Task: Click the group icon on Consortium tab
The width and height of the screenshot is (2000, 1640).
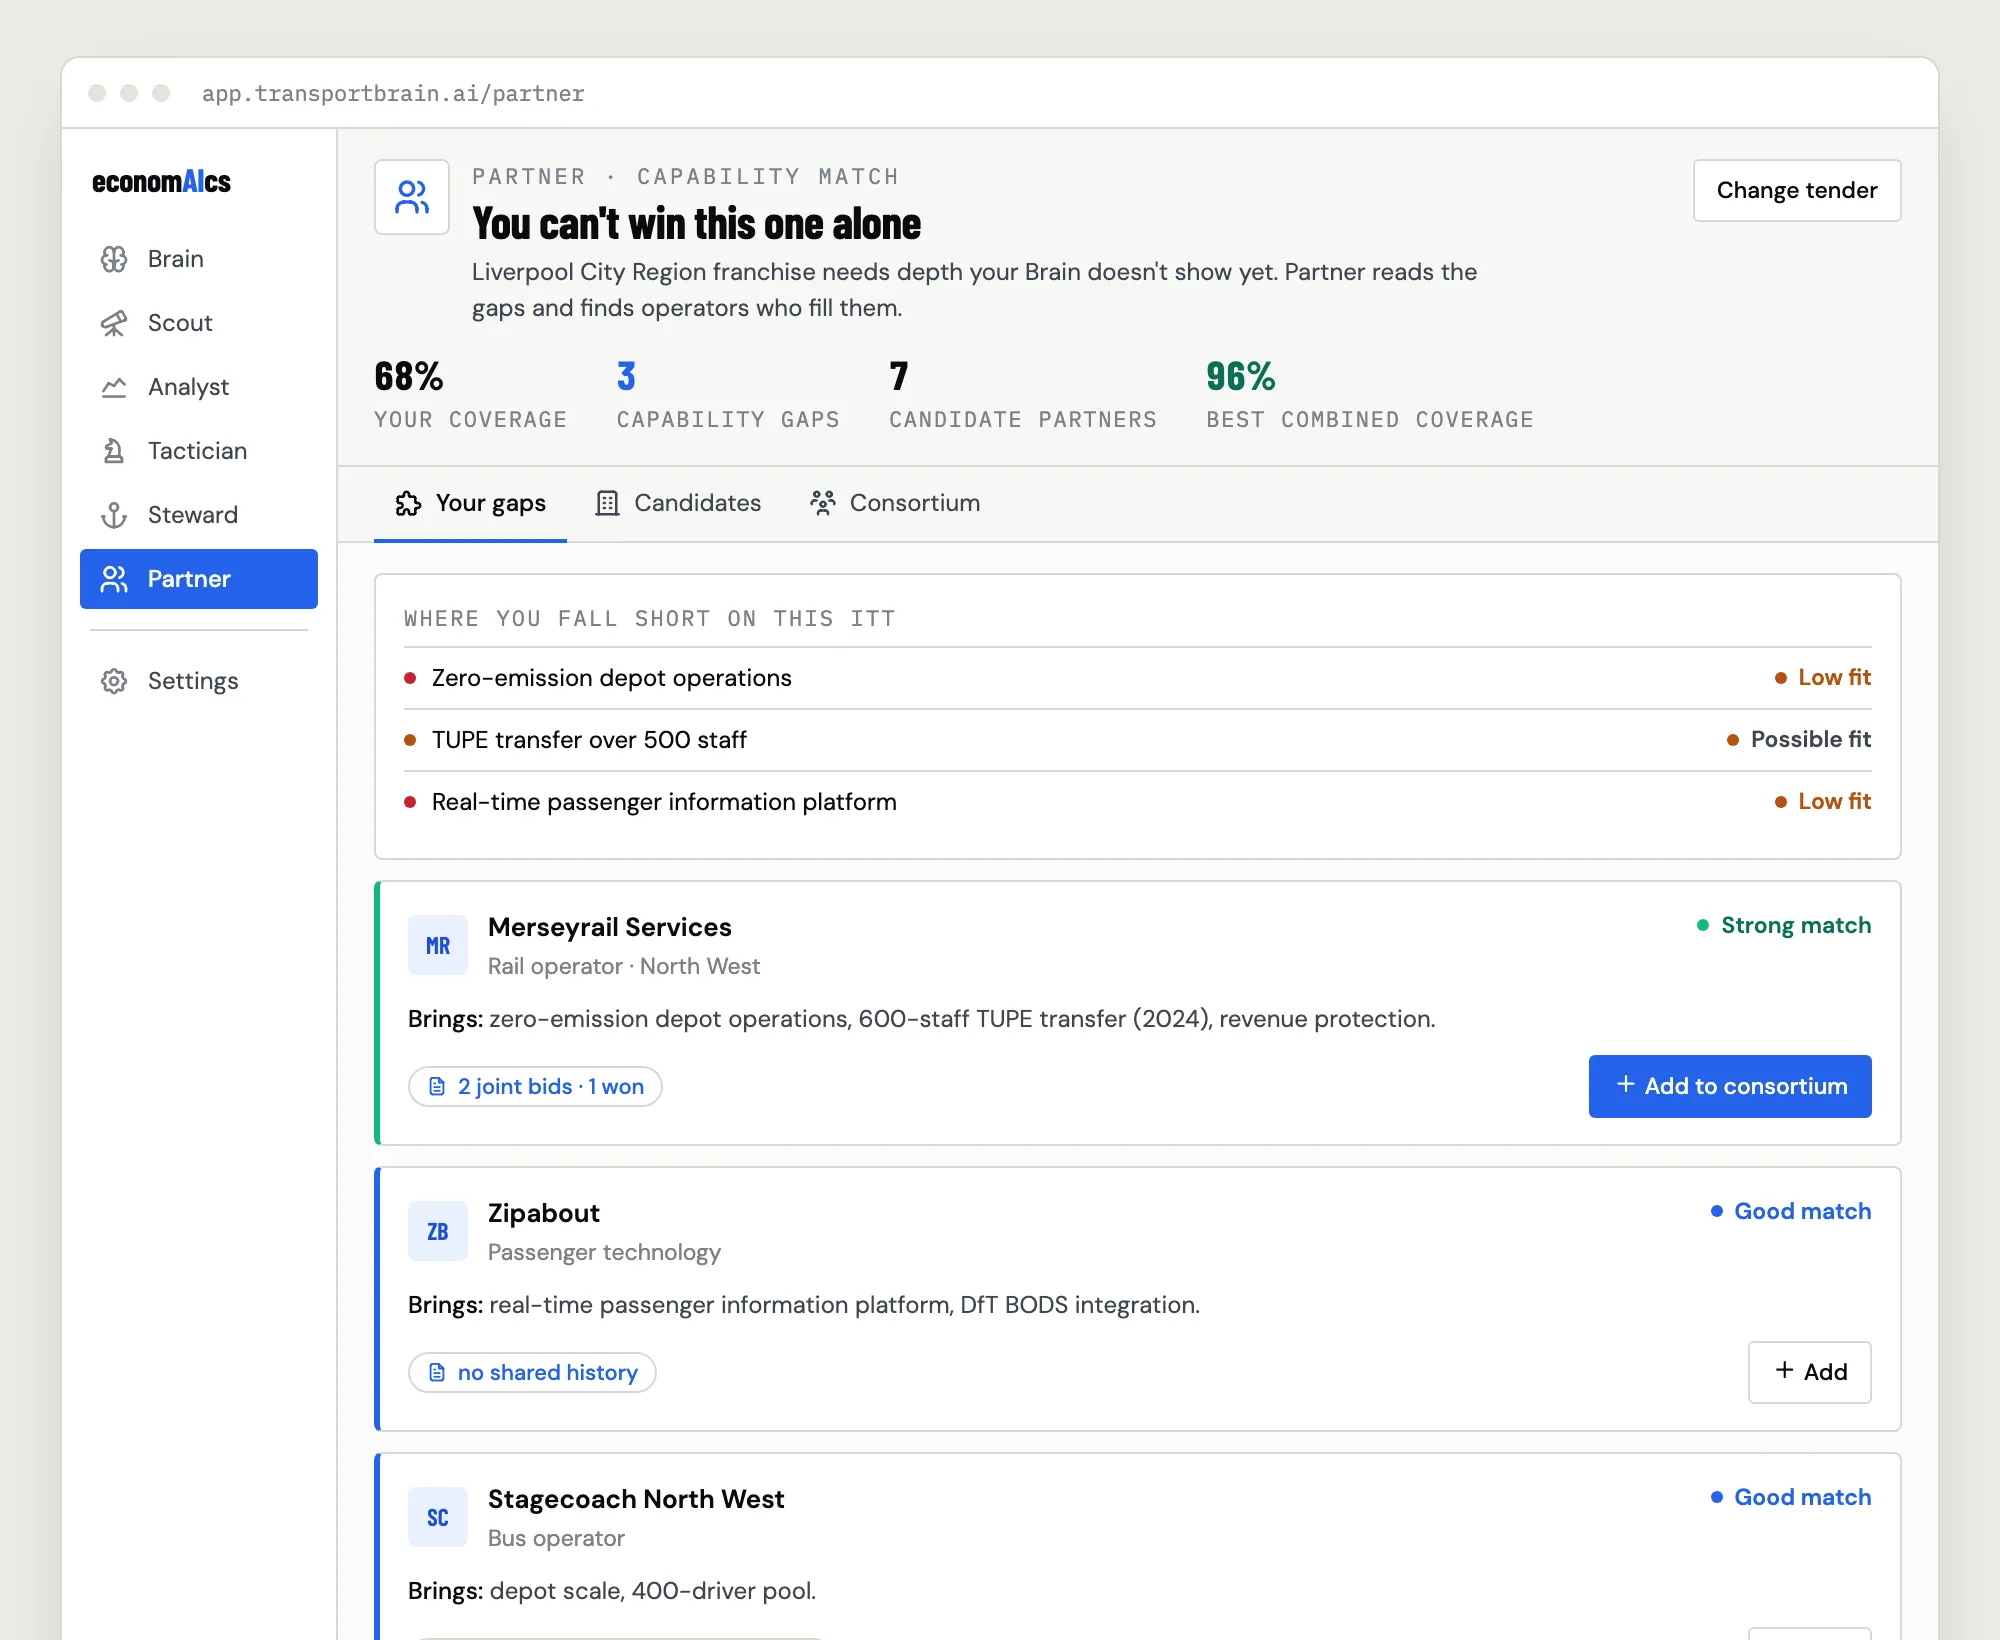Action: 822,503
